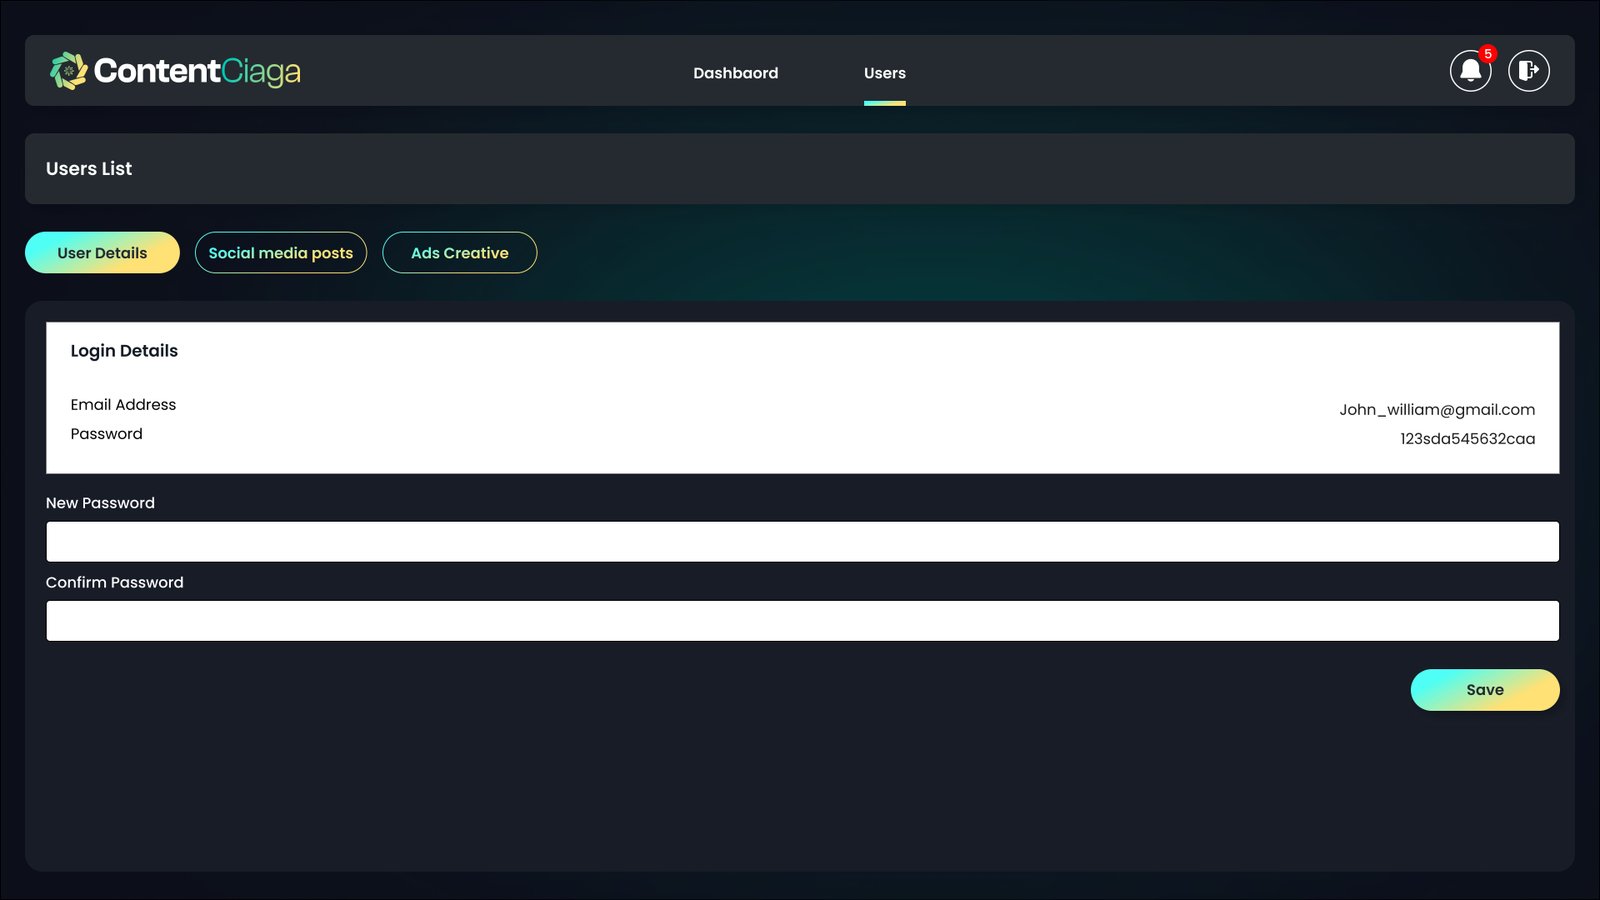Switch to the User Details tab
This screenshot has height=900, width=1600.
(102, 253)
